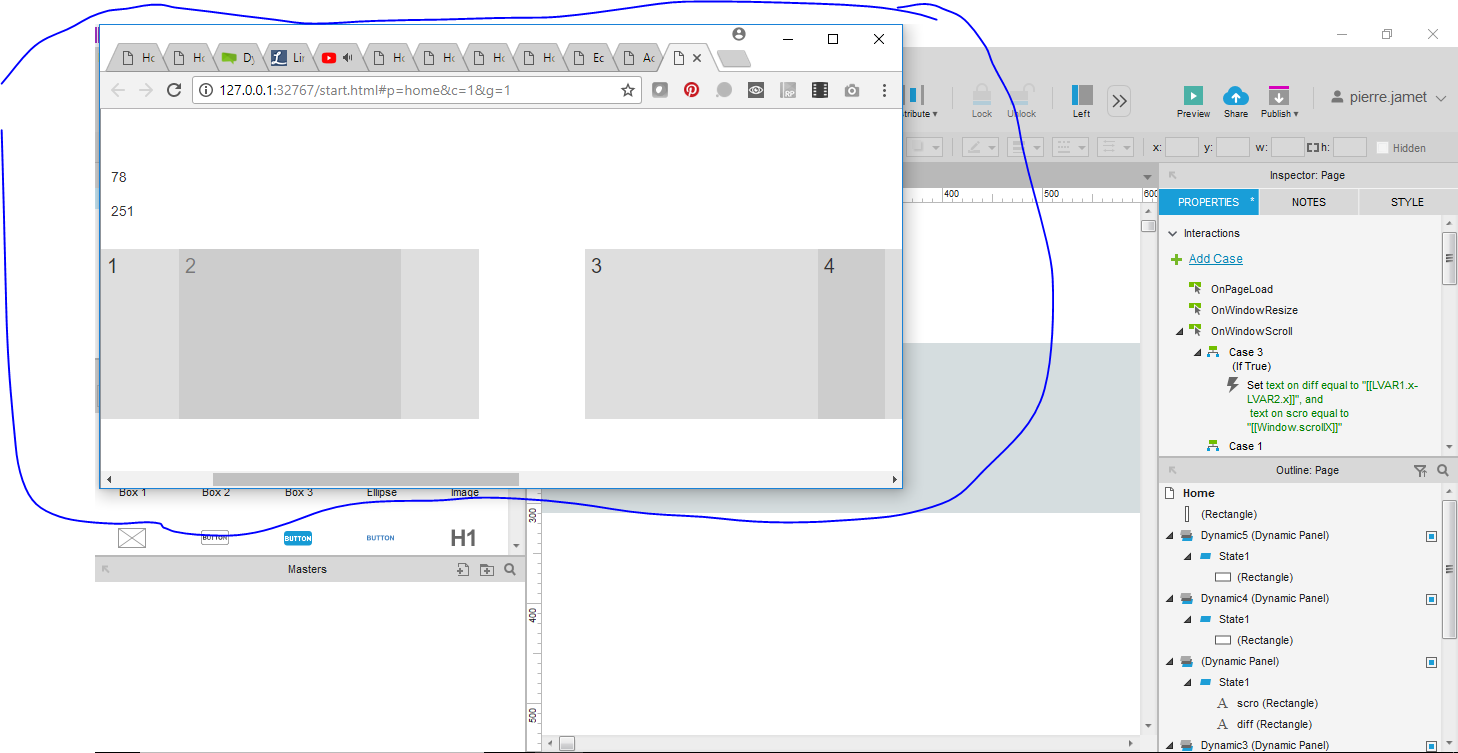
Task: Click the green Preview icon
Action: (x=1192, y=96)
